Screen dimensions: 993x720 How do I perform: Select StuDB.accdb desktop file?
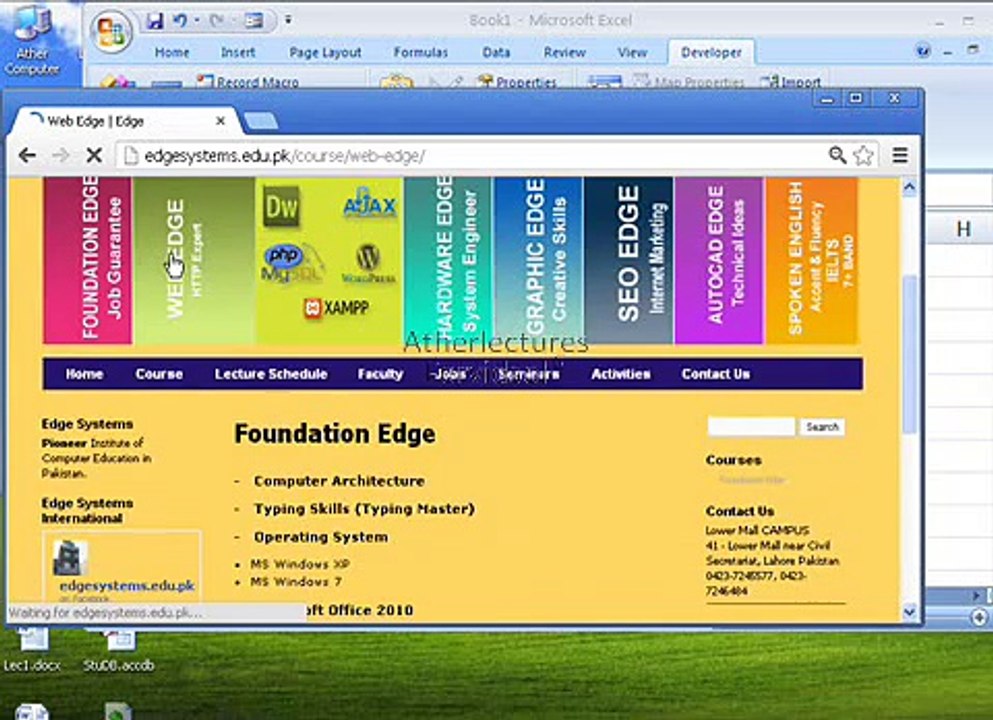click(x=118, y=648)
